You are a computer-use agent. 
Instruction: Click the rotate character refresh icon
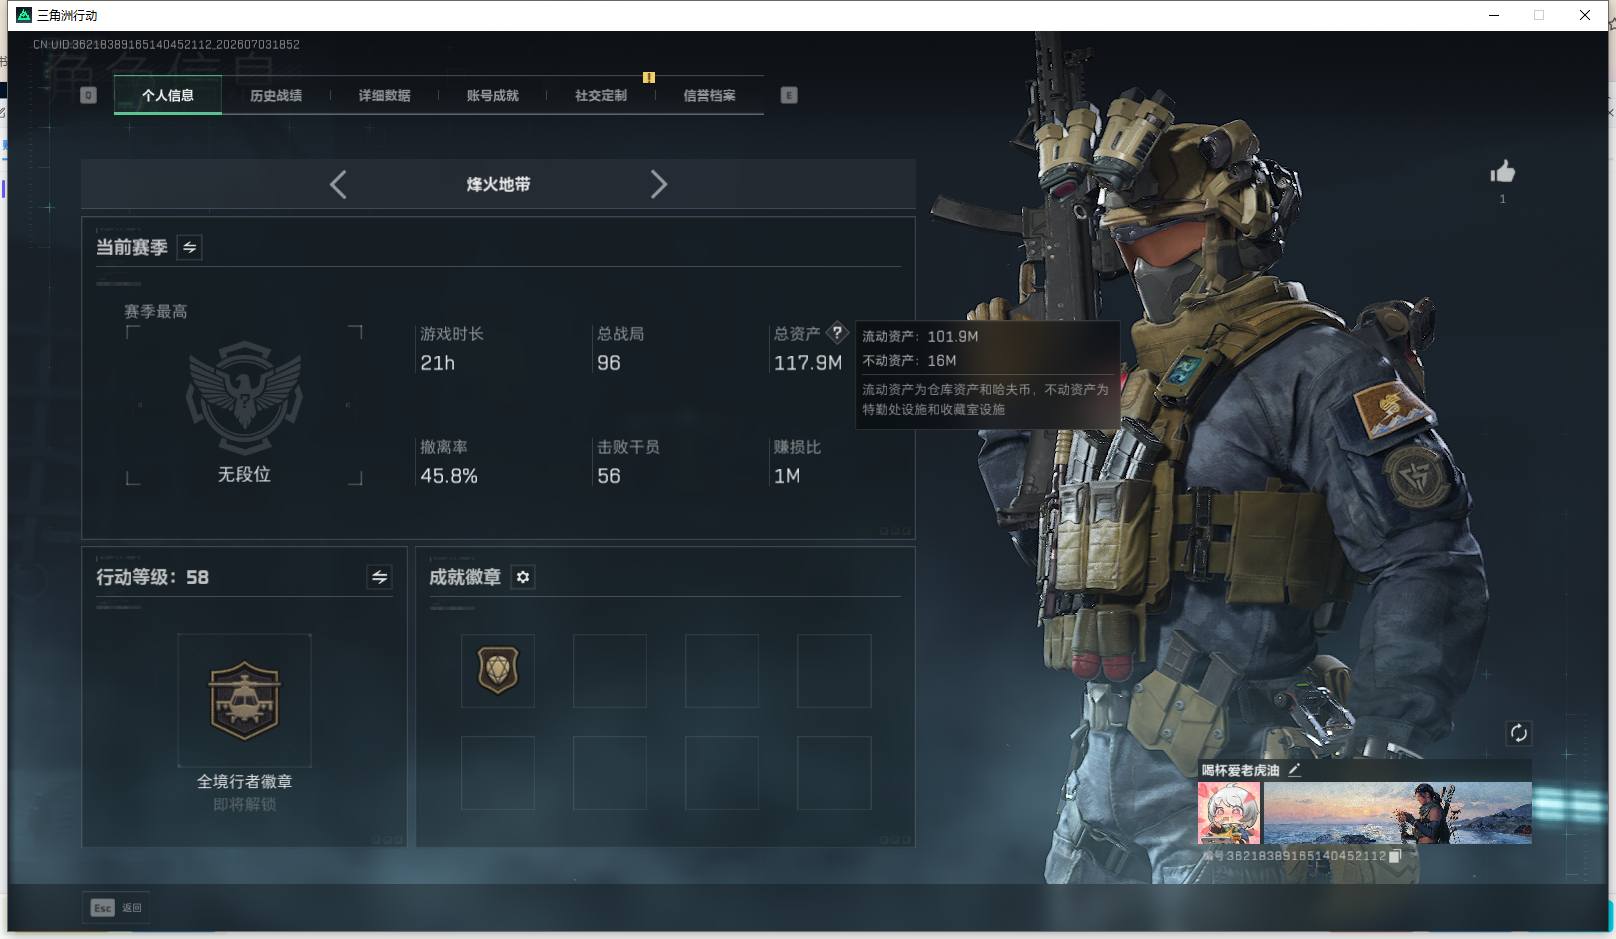coord(1518,733)
